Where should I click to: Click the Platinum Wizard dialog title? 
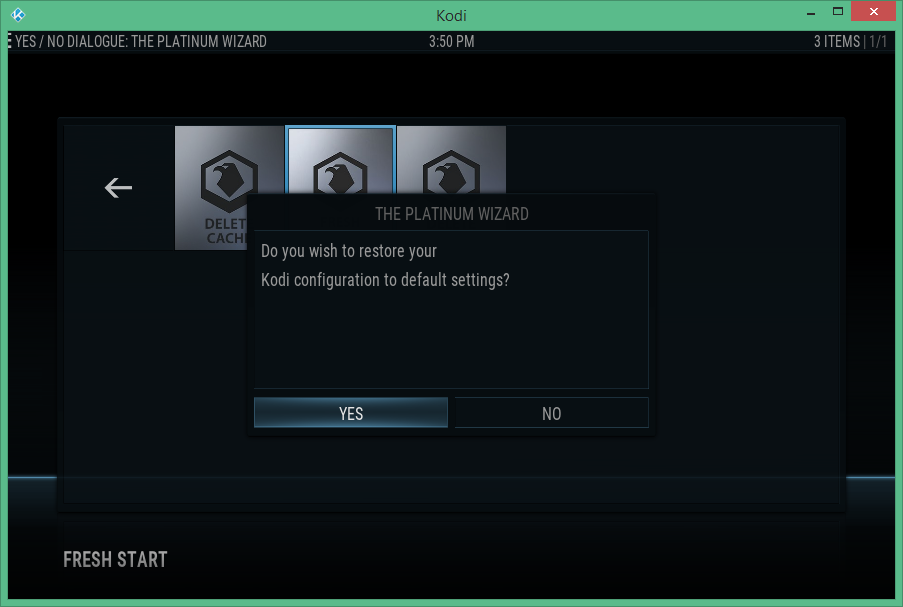[452, 214]
